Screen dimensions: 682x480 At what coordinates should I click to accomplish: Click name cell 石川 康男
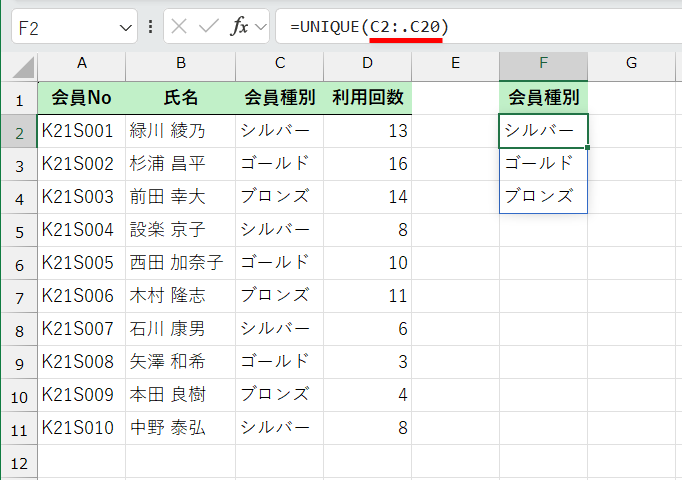[181, 330]
